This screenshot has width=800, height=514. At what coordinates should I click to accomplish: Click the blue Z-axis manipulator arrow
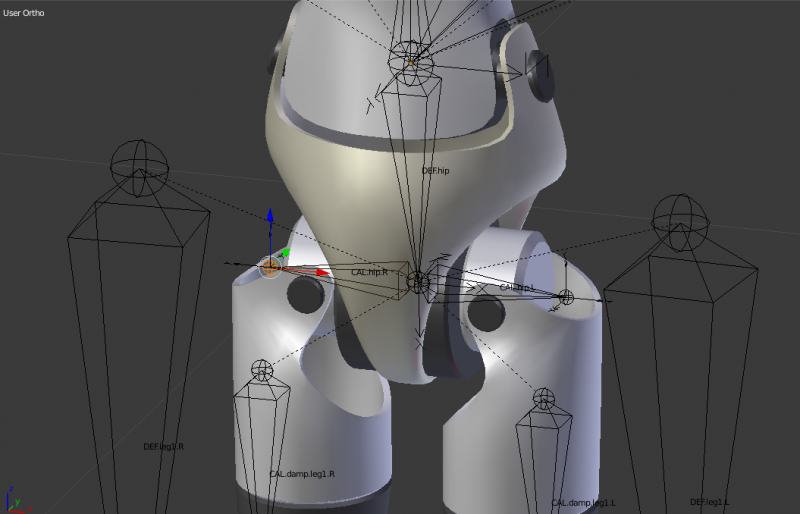pos(270,217)
